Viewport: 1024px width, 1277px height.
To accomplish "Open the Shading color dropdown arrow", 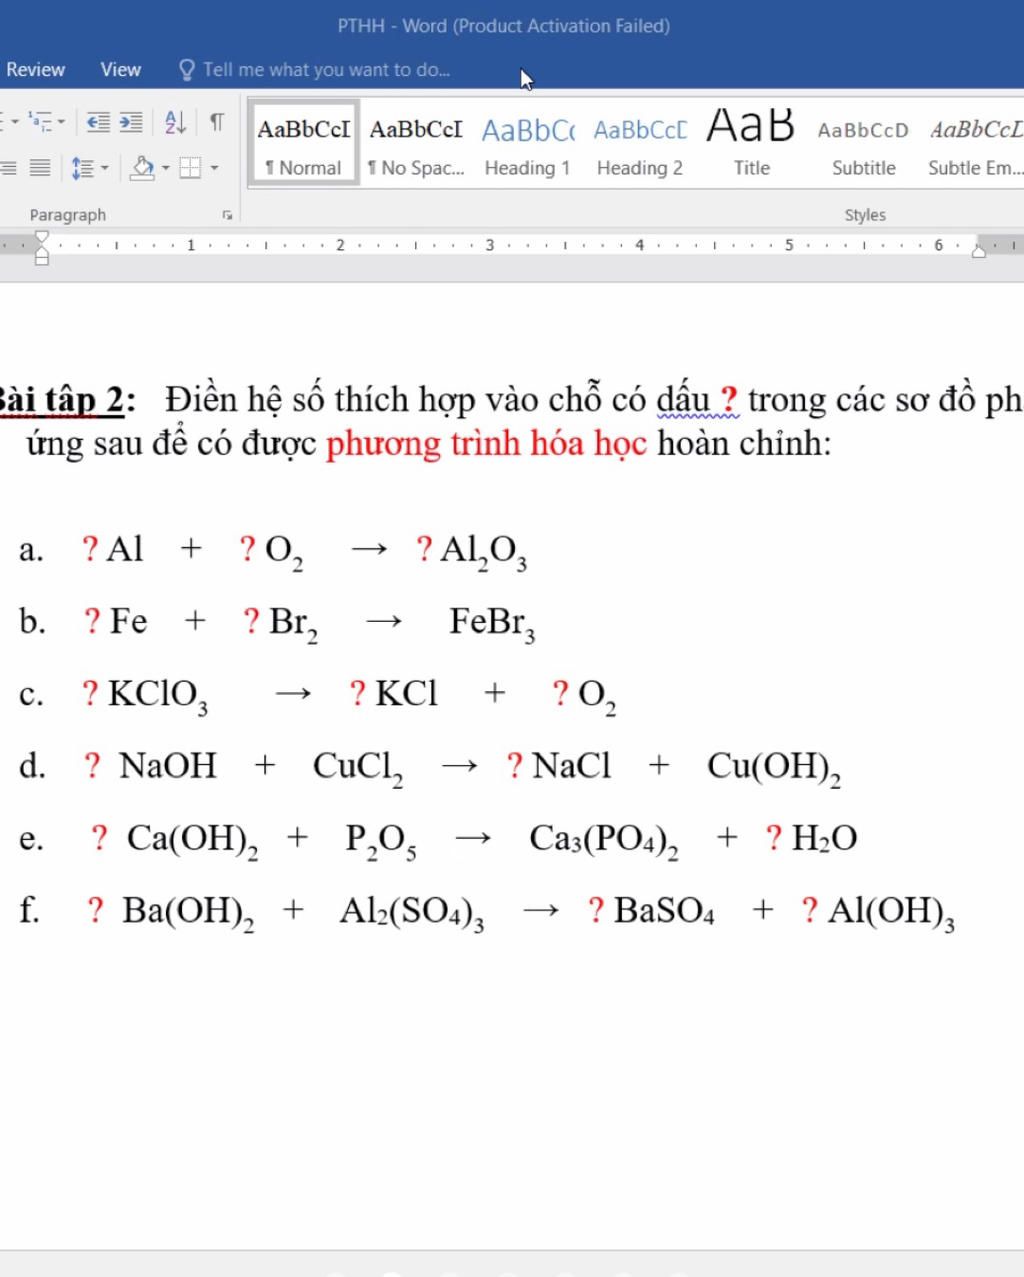I will pyautogui.click(x=165, y=168).
